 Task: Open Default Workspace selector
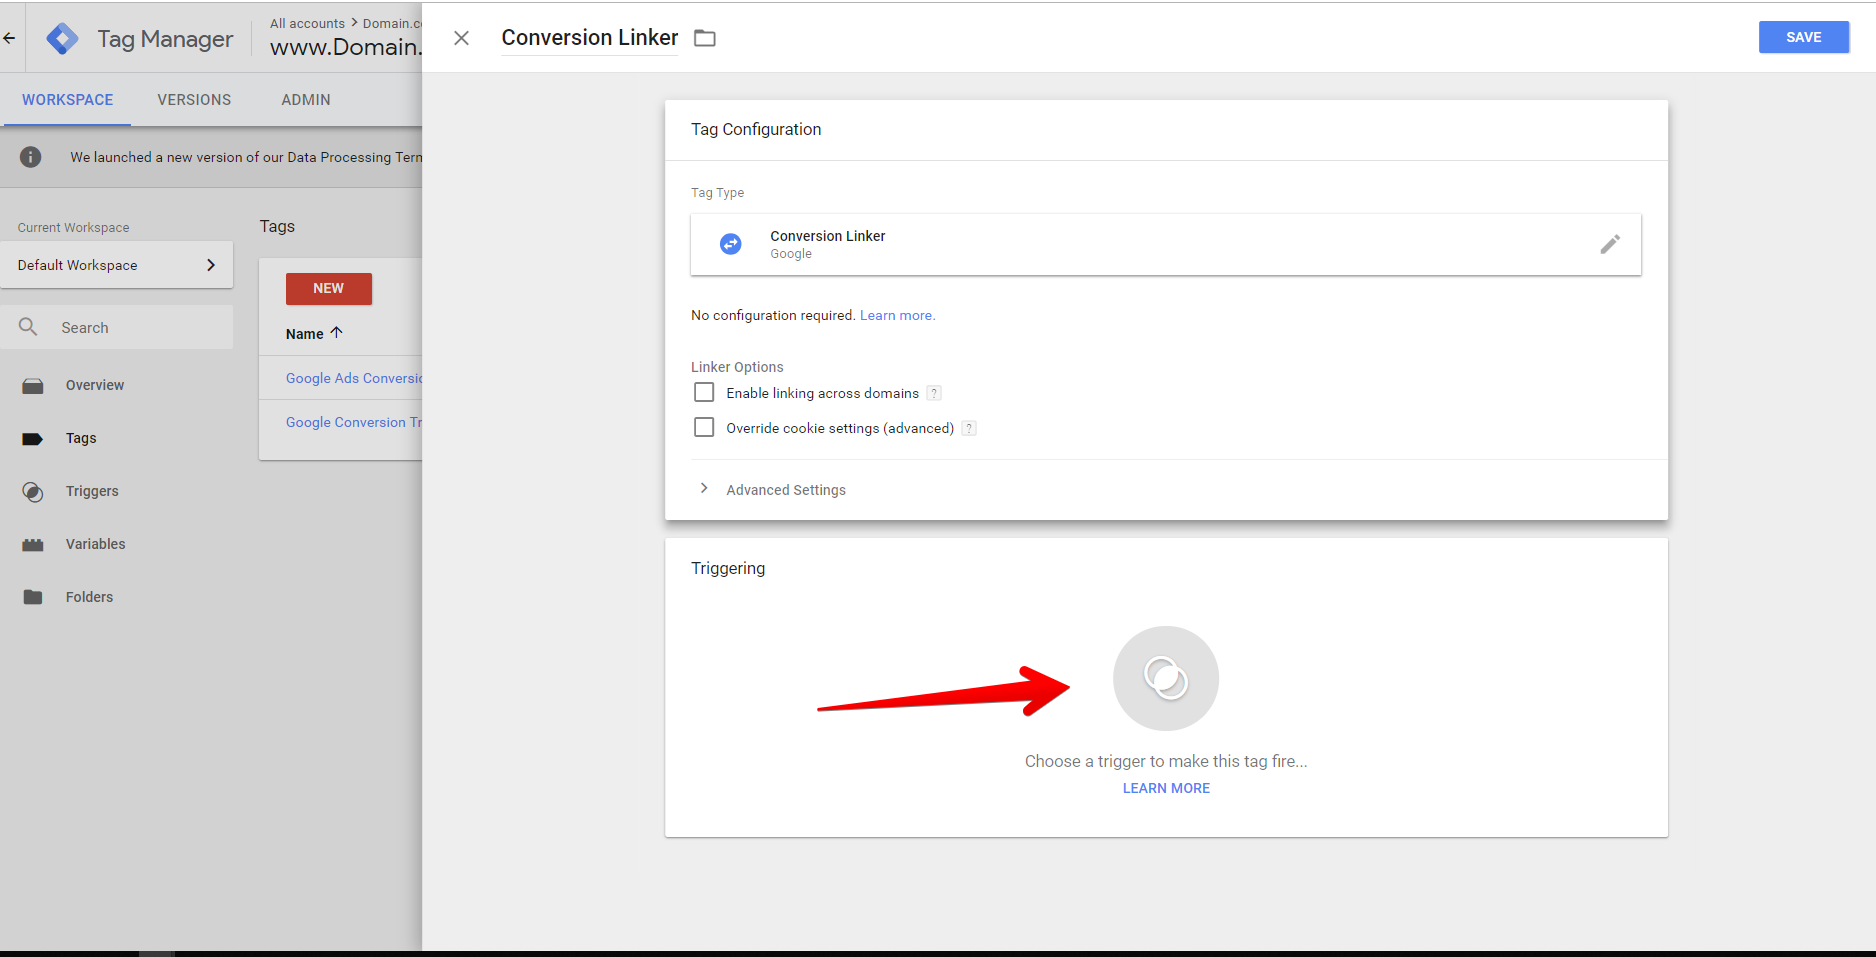(117, 265)
